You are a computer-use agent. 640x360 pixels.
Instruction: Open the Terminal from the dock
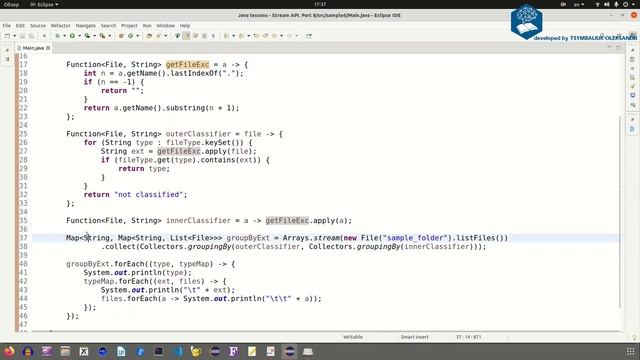tap(159, 351)
